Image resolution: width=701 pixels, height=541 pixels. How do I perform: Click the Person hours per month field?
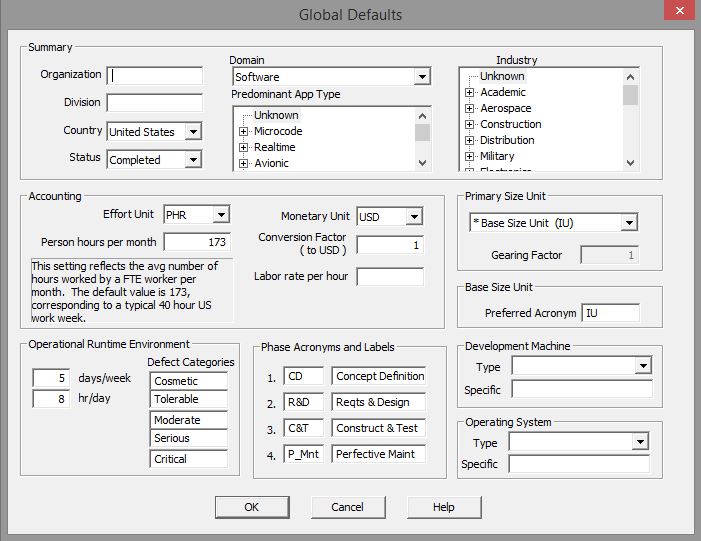[197, 242]
